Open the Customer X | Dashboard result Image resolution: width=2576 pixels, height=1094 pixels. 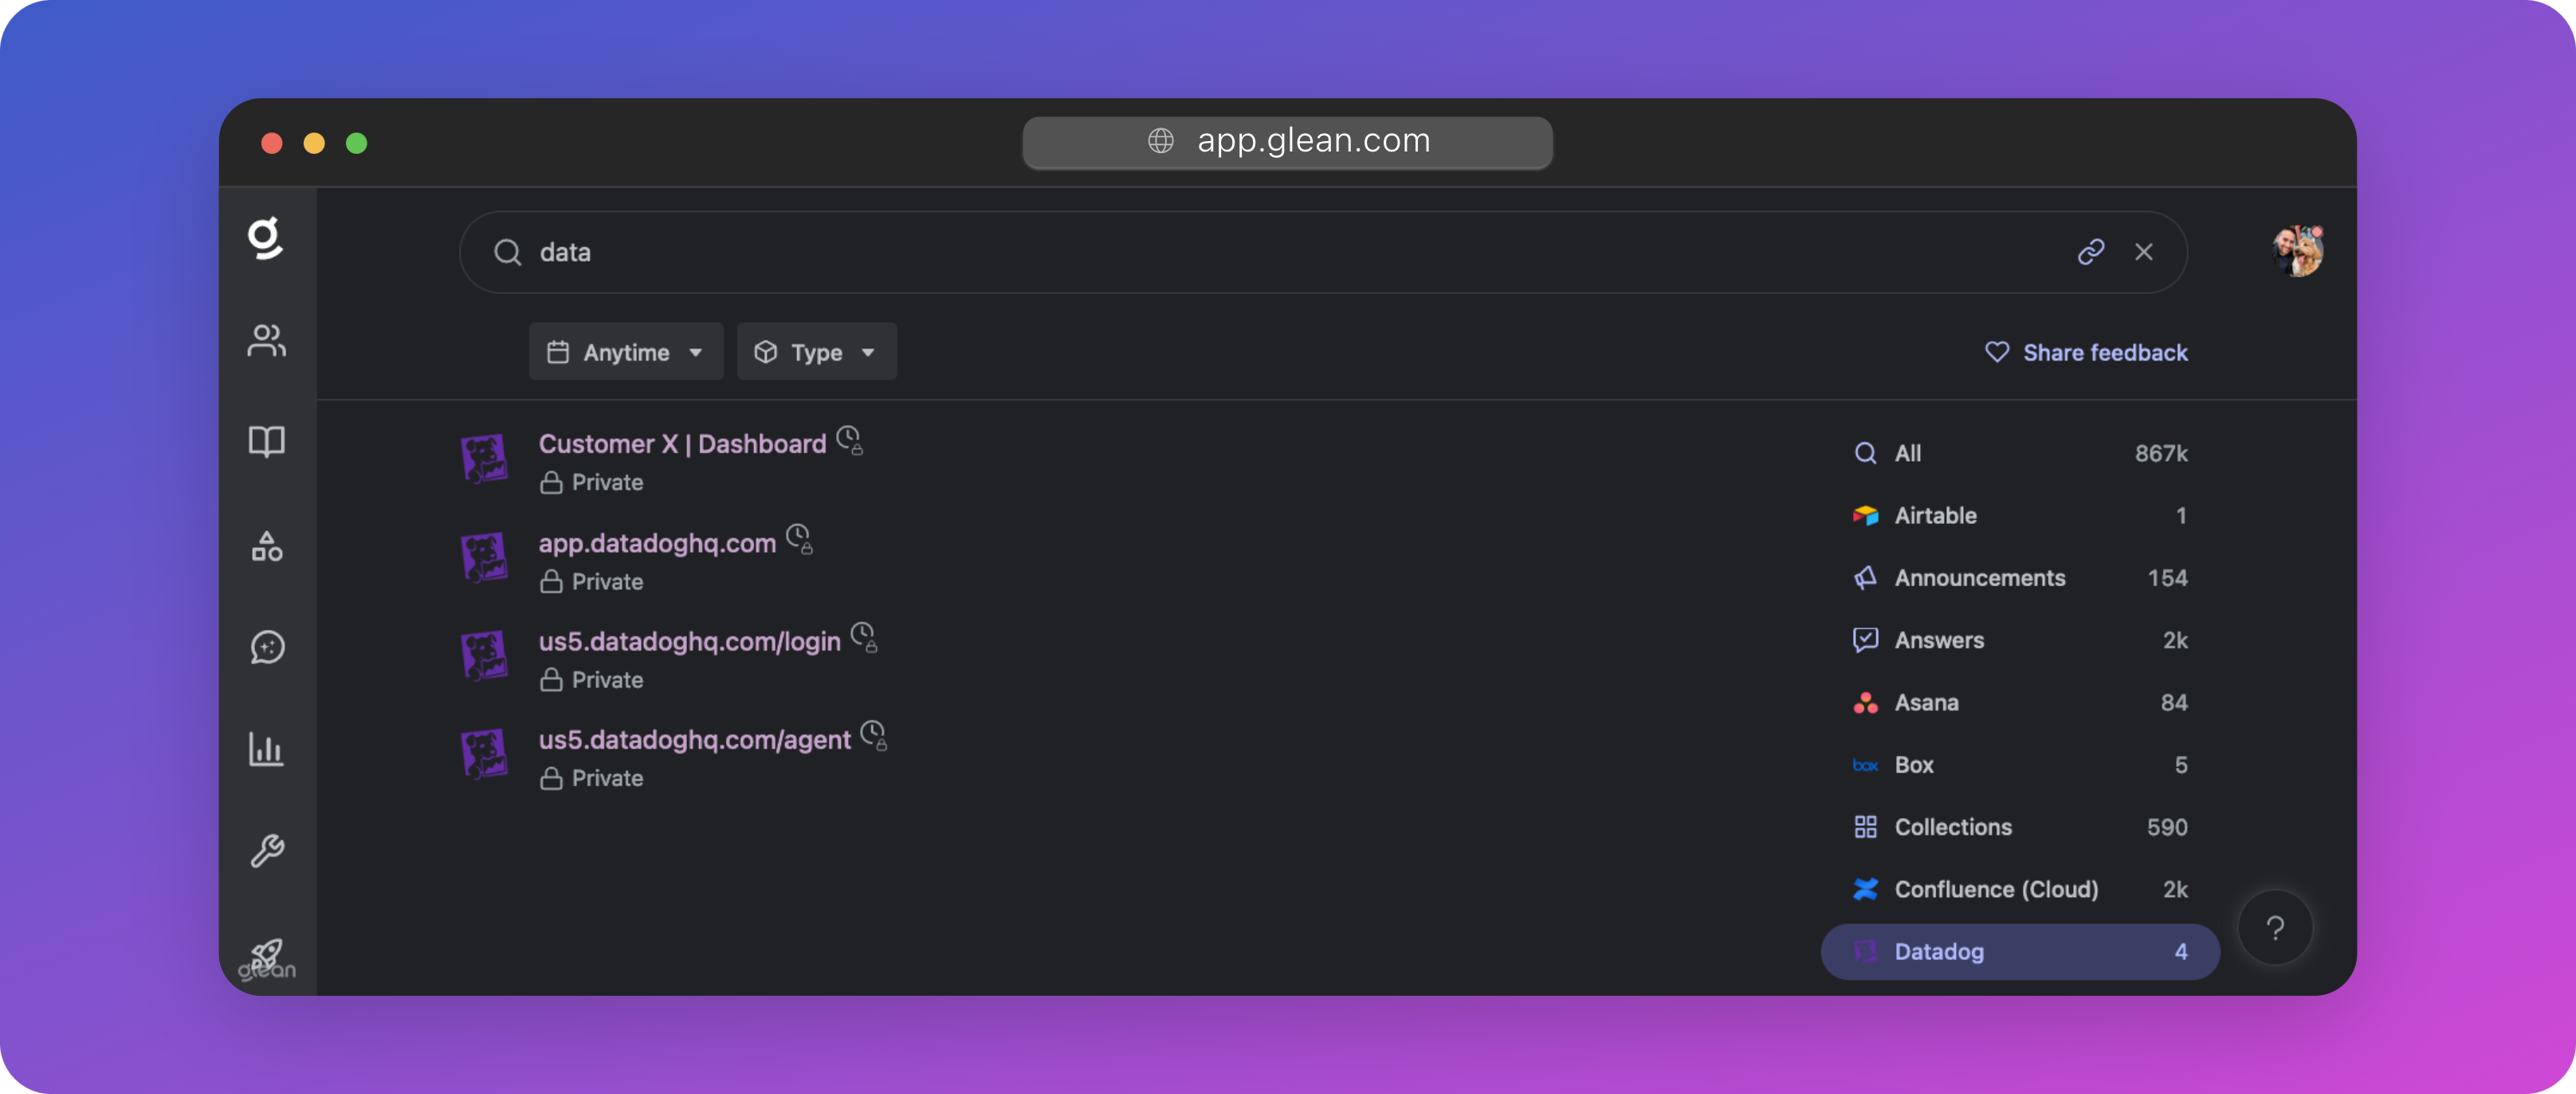[682, 444]
